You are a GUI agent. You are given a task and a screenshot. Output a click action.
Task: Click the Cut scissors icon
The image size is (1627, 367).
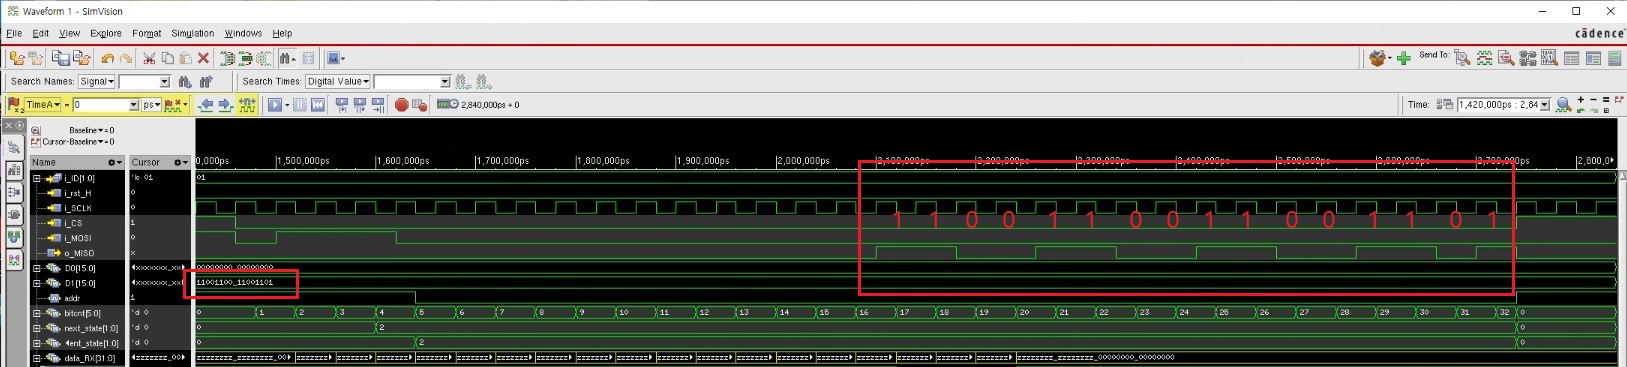pyautogui.click(x=149, y=58)
